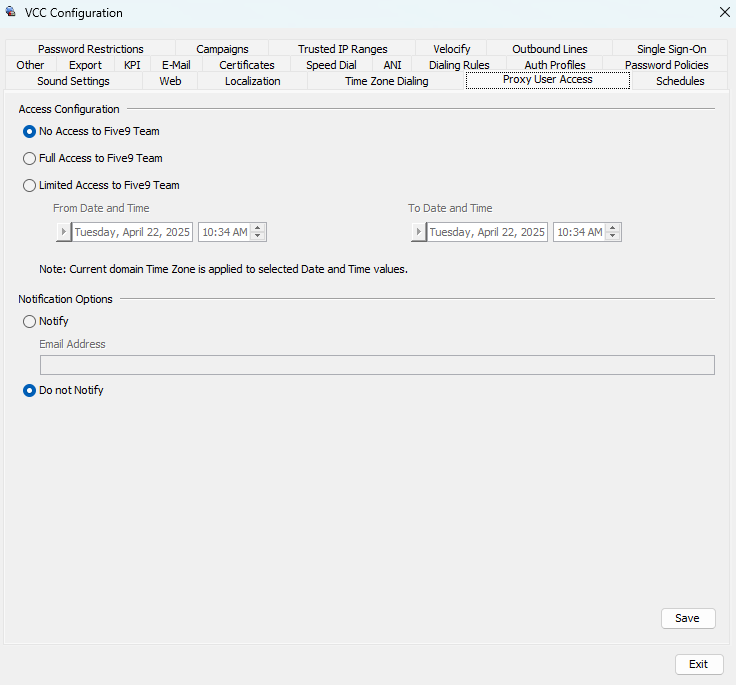The height and width of the screenshot is (685, 736).
Task: Decrease To time with down spinner arrow
Action: pos(613,236)
